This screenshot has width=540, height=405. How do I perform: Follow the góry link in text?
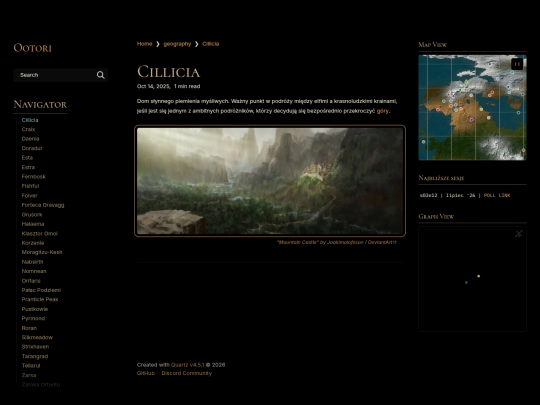tap(383, 111)
